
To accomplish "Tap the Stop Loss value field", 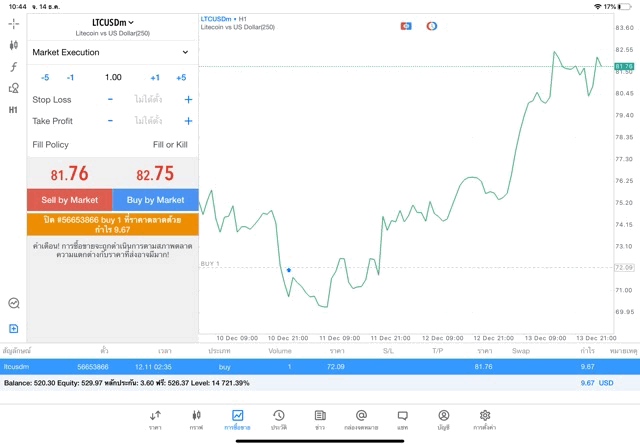I will click(x=149, y=99).
